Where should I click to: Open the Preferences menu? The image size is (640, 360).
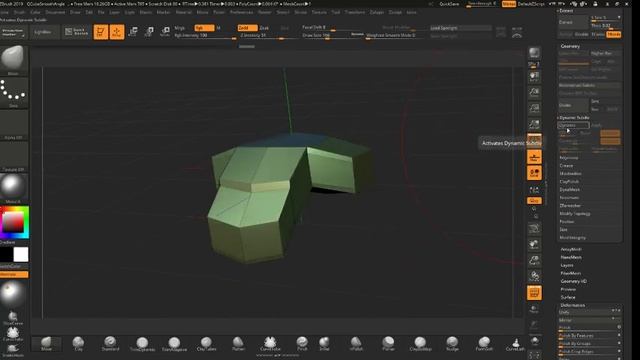pos(241,12)
